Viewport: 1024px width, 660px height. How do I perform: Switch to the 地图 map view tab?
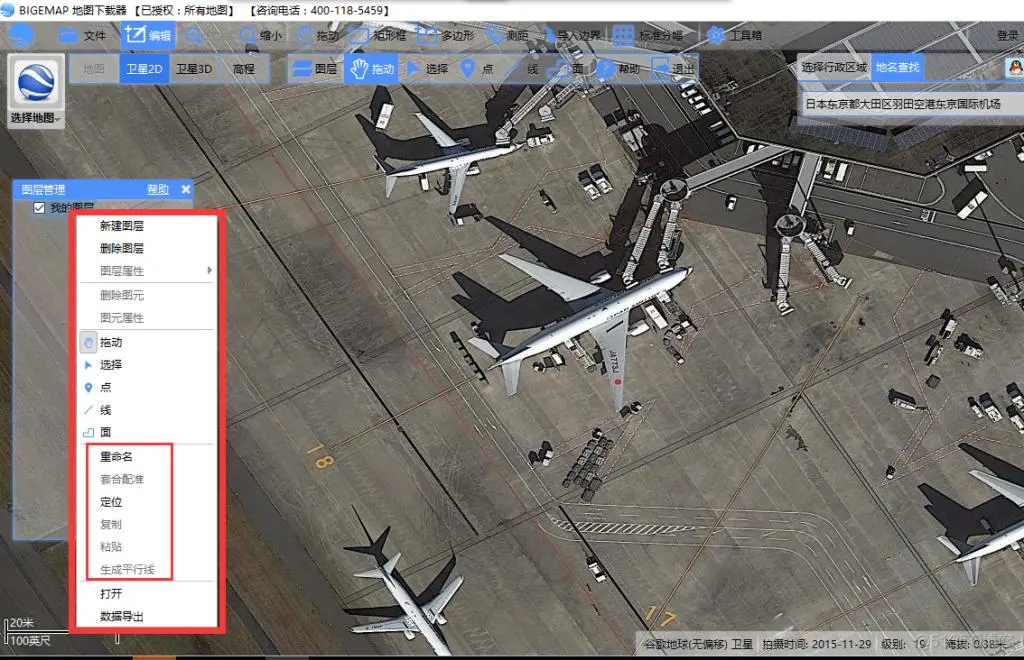coord(94,69)
